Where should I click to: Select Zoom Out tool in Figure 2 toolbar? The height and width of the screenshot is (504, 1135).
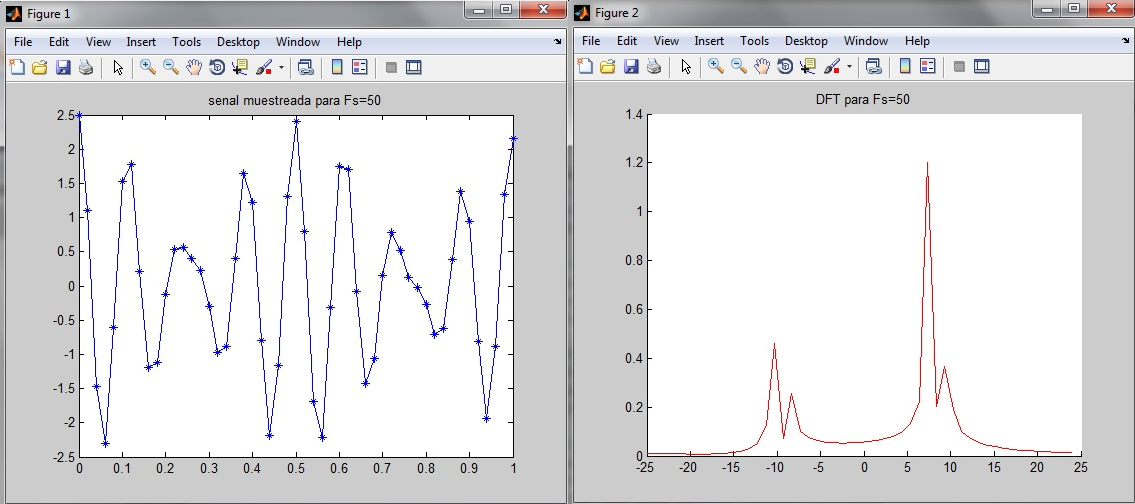click(x=739, y=67)
